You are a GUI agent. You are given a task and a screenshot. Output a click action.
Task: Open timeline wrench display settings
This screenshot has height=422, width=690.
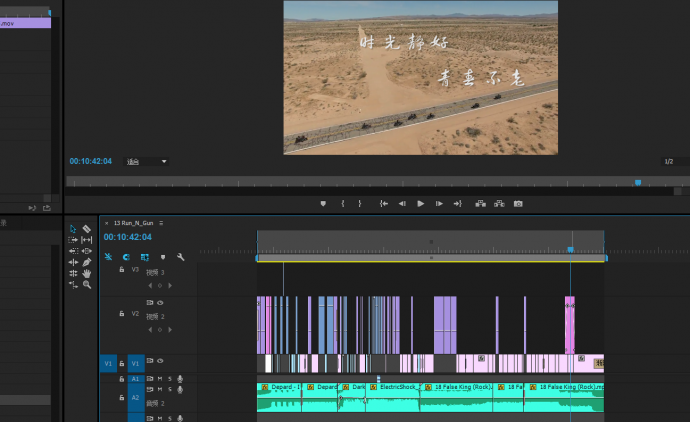click(180, 257)
